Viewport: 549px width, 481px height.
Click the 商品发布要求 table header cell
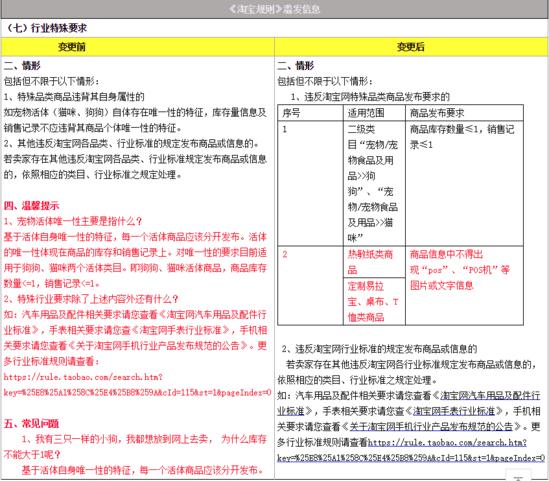464,113
